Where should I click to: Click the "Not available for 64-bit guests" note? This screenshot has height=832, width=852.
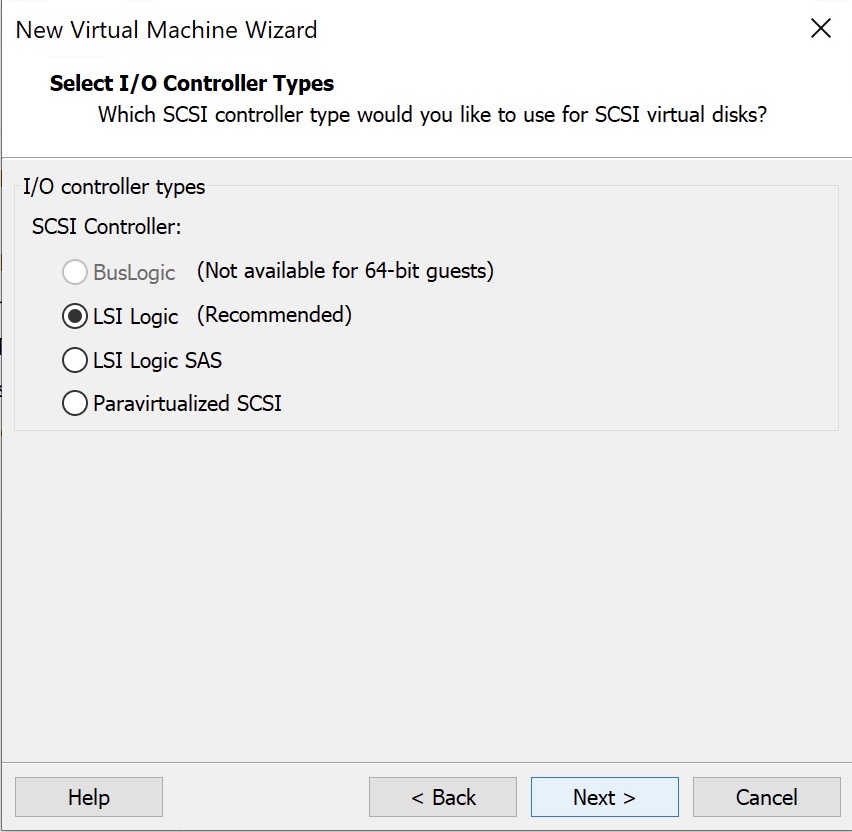pos(345,271)
